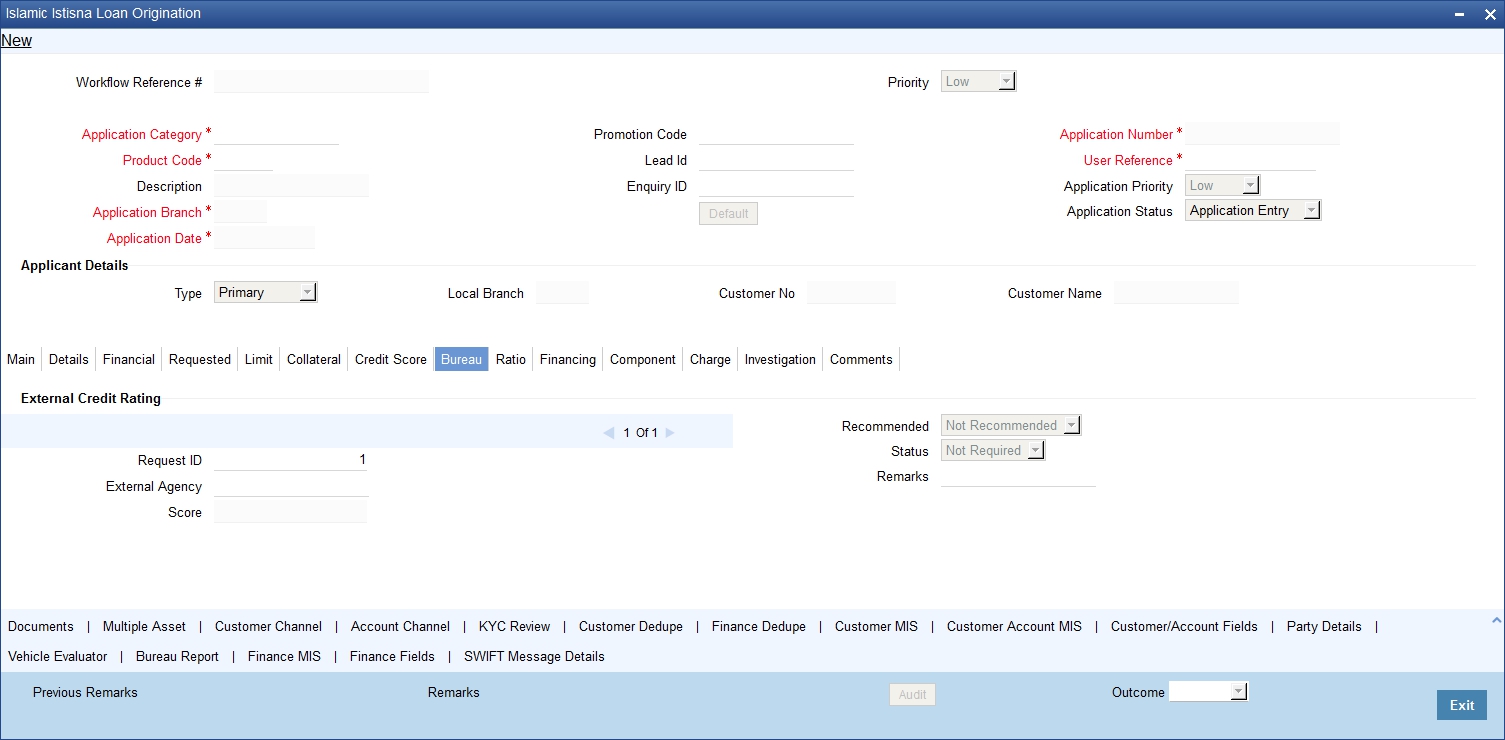Click the Exit button
Image resolution: width=1505 pixels, height=740 pixels.
coord(1462,705)
